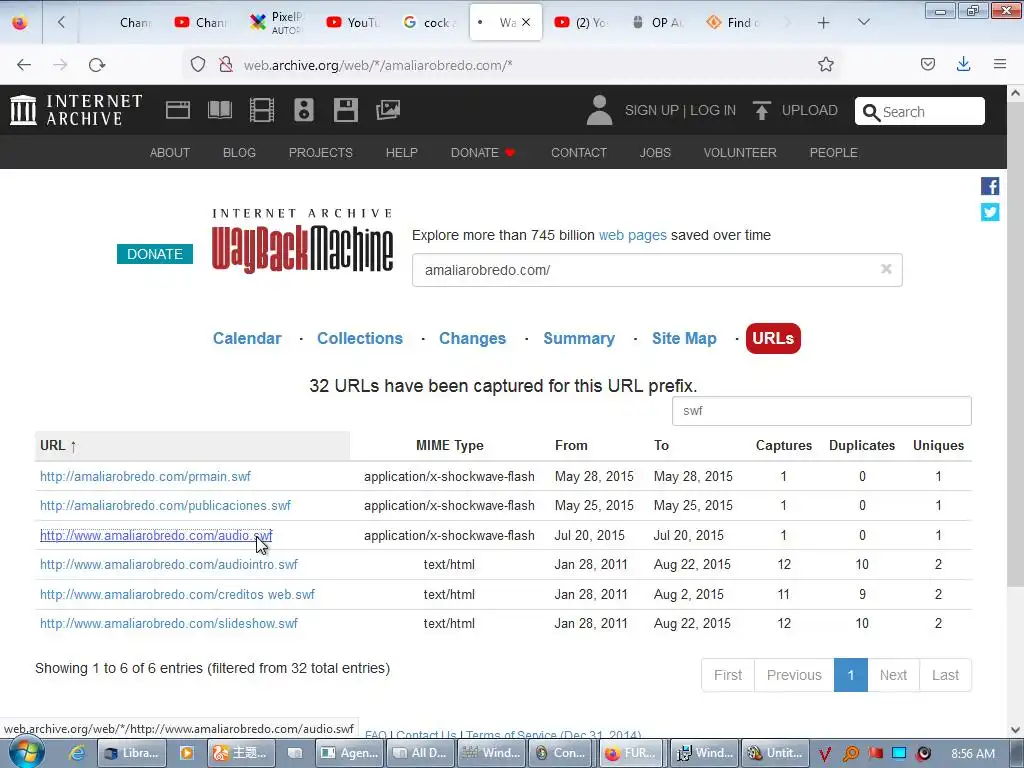Screen dimensions: 1024x768
Task: Clear the Wayback search field with X
Action: click(x=886, y=269)
